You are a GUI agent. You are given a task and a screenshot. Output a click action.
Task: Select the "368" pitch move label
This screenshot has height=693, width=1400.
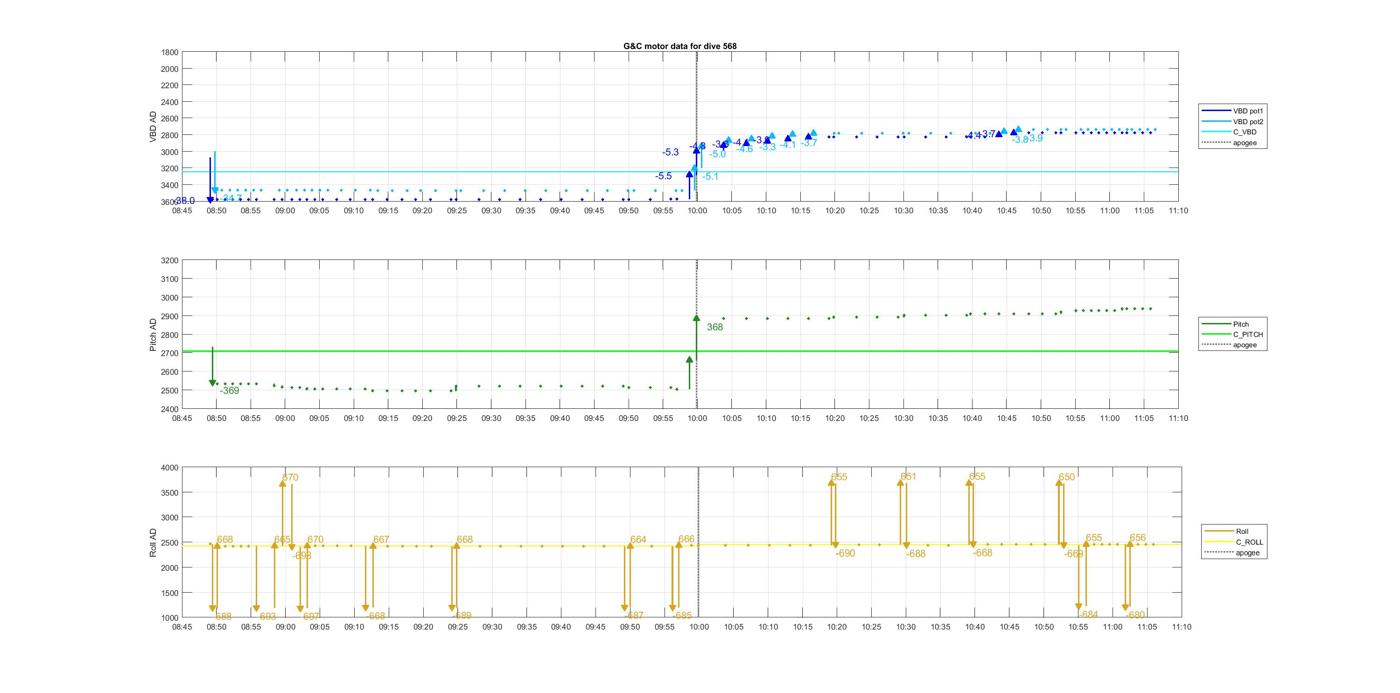(x=715, y=327)
